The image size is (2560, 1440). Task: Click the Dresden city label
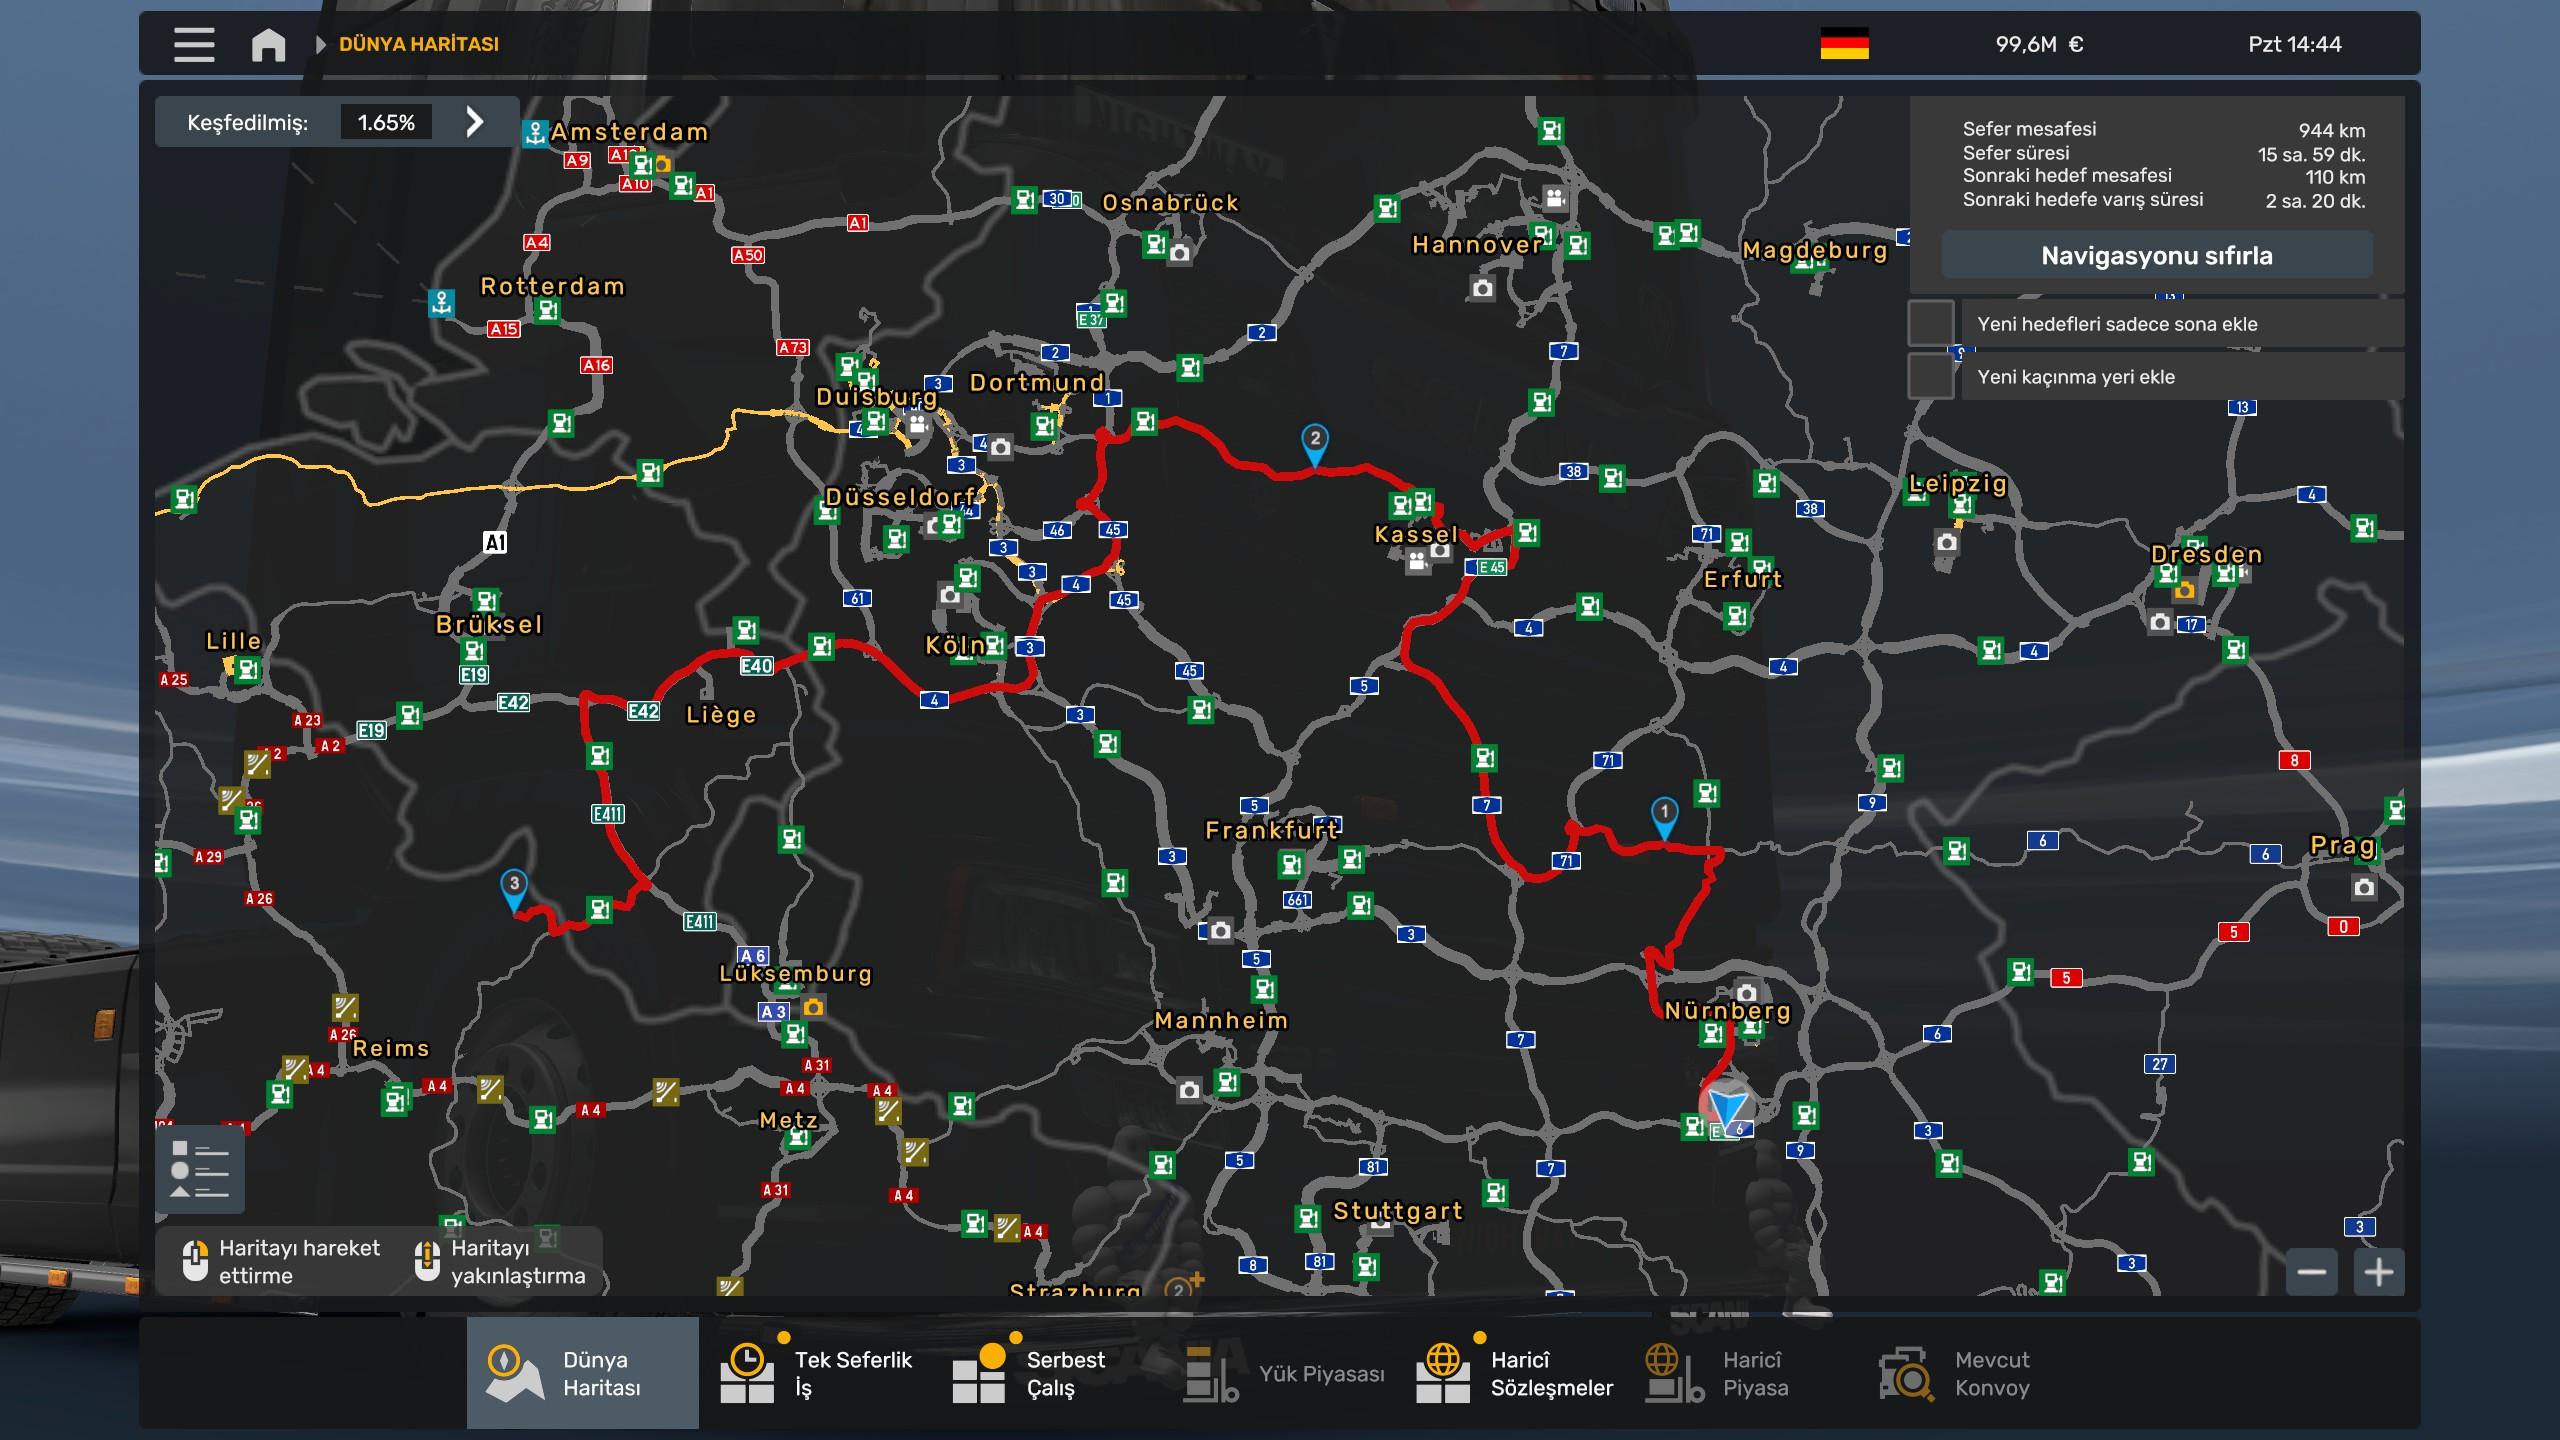(2206, 554)
